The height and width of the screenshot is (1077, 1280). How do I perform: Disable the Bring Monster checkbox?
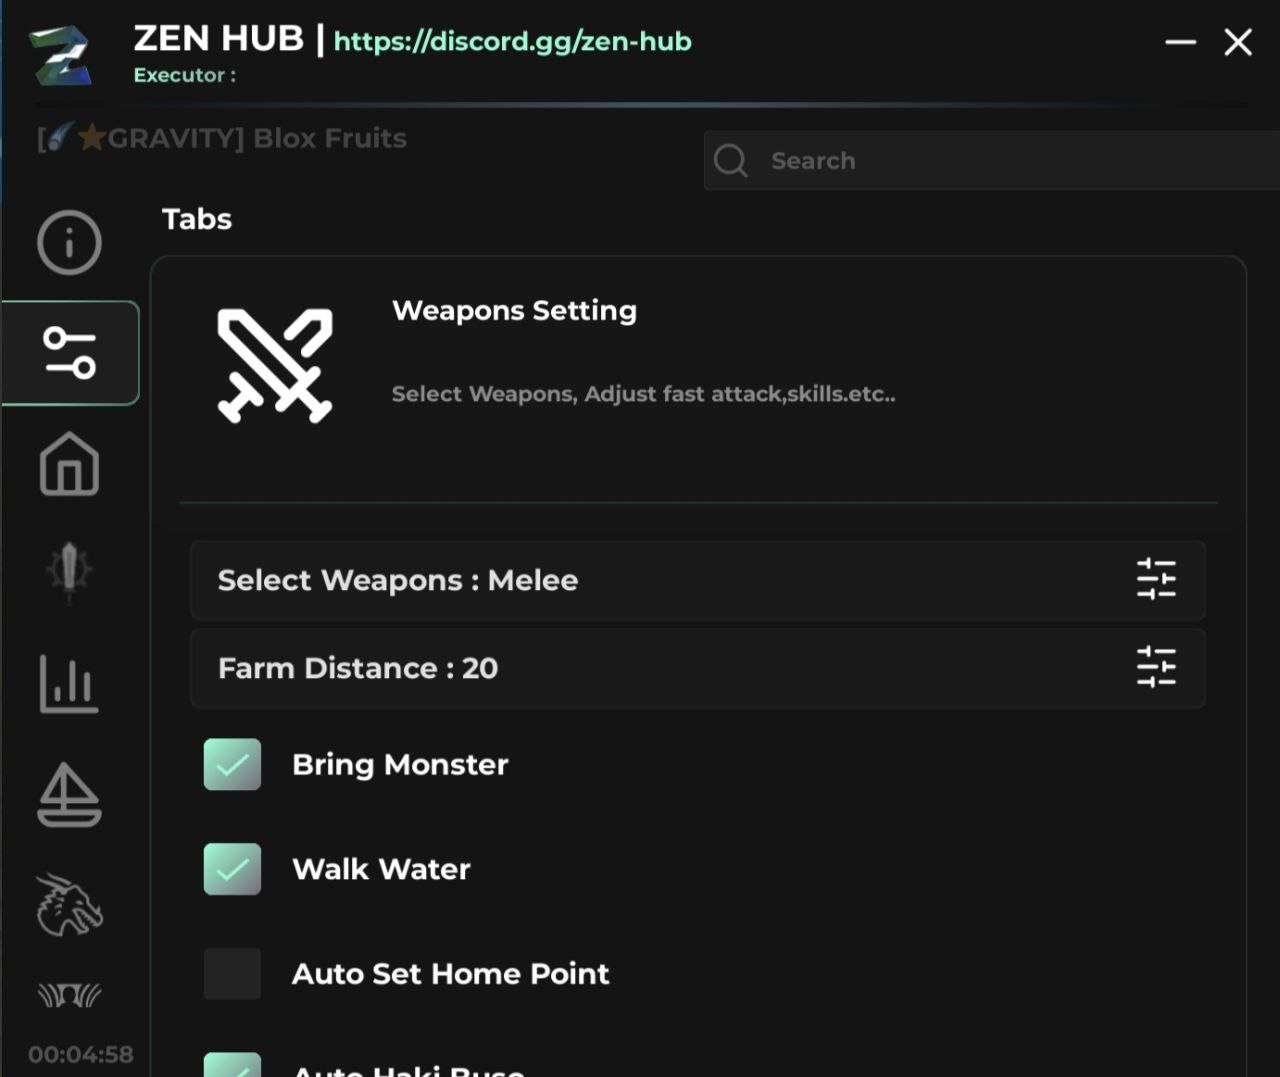click(232, 765)
